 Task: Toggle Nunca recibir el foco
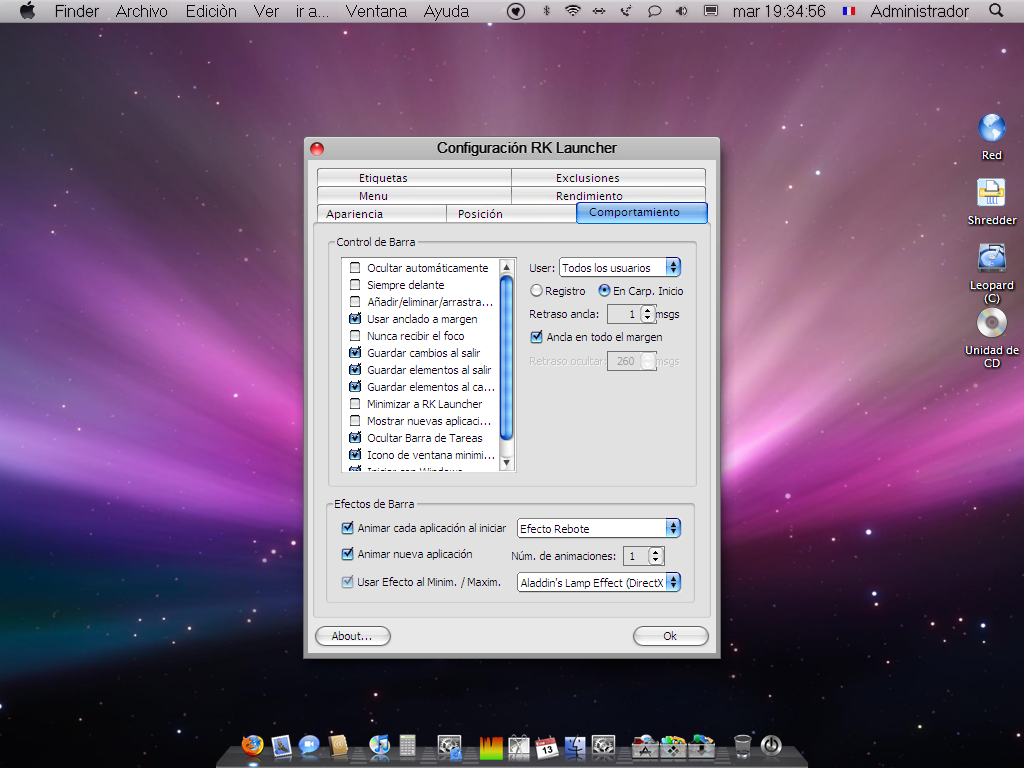click(x=355, y=336)
